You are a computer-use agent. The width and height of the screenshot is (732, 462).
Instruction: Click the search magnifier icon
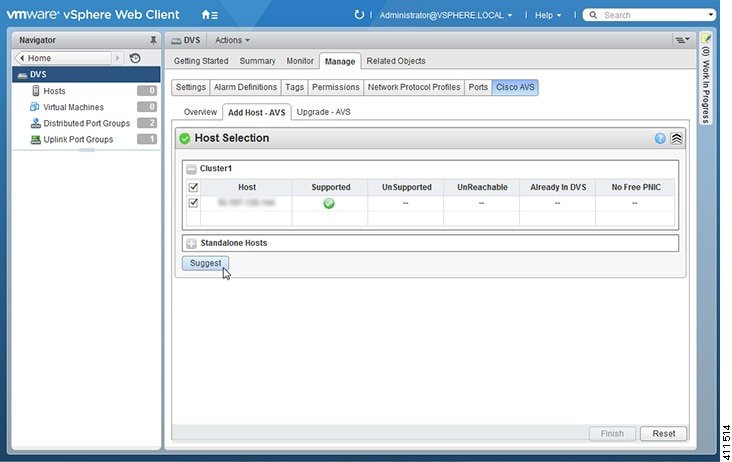(x=593, y=15)
